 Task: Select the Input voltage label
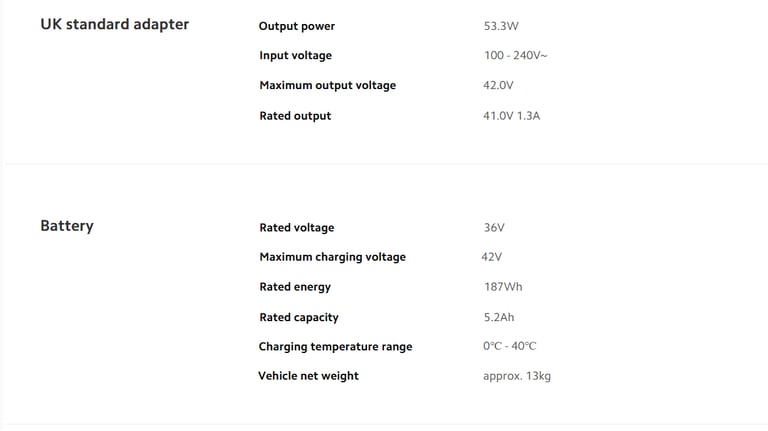[x=295, y=56]
